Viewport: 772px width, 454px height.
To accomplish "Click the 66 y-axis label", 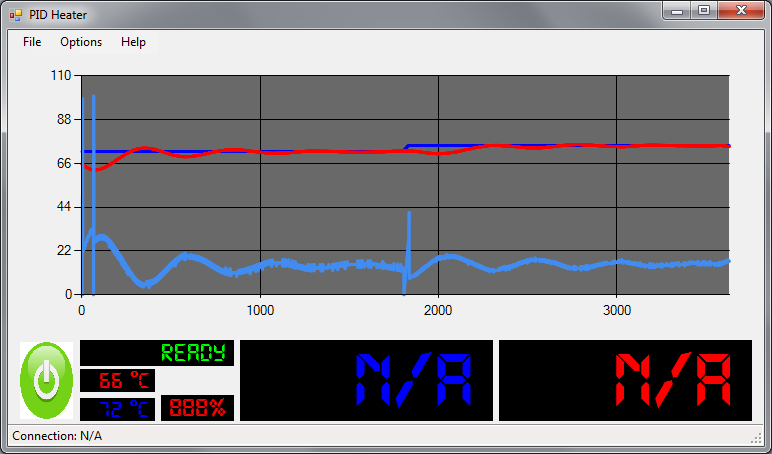I will click(x=64, y=163).
